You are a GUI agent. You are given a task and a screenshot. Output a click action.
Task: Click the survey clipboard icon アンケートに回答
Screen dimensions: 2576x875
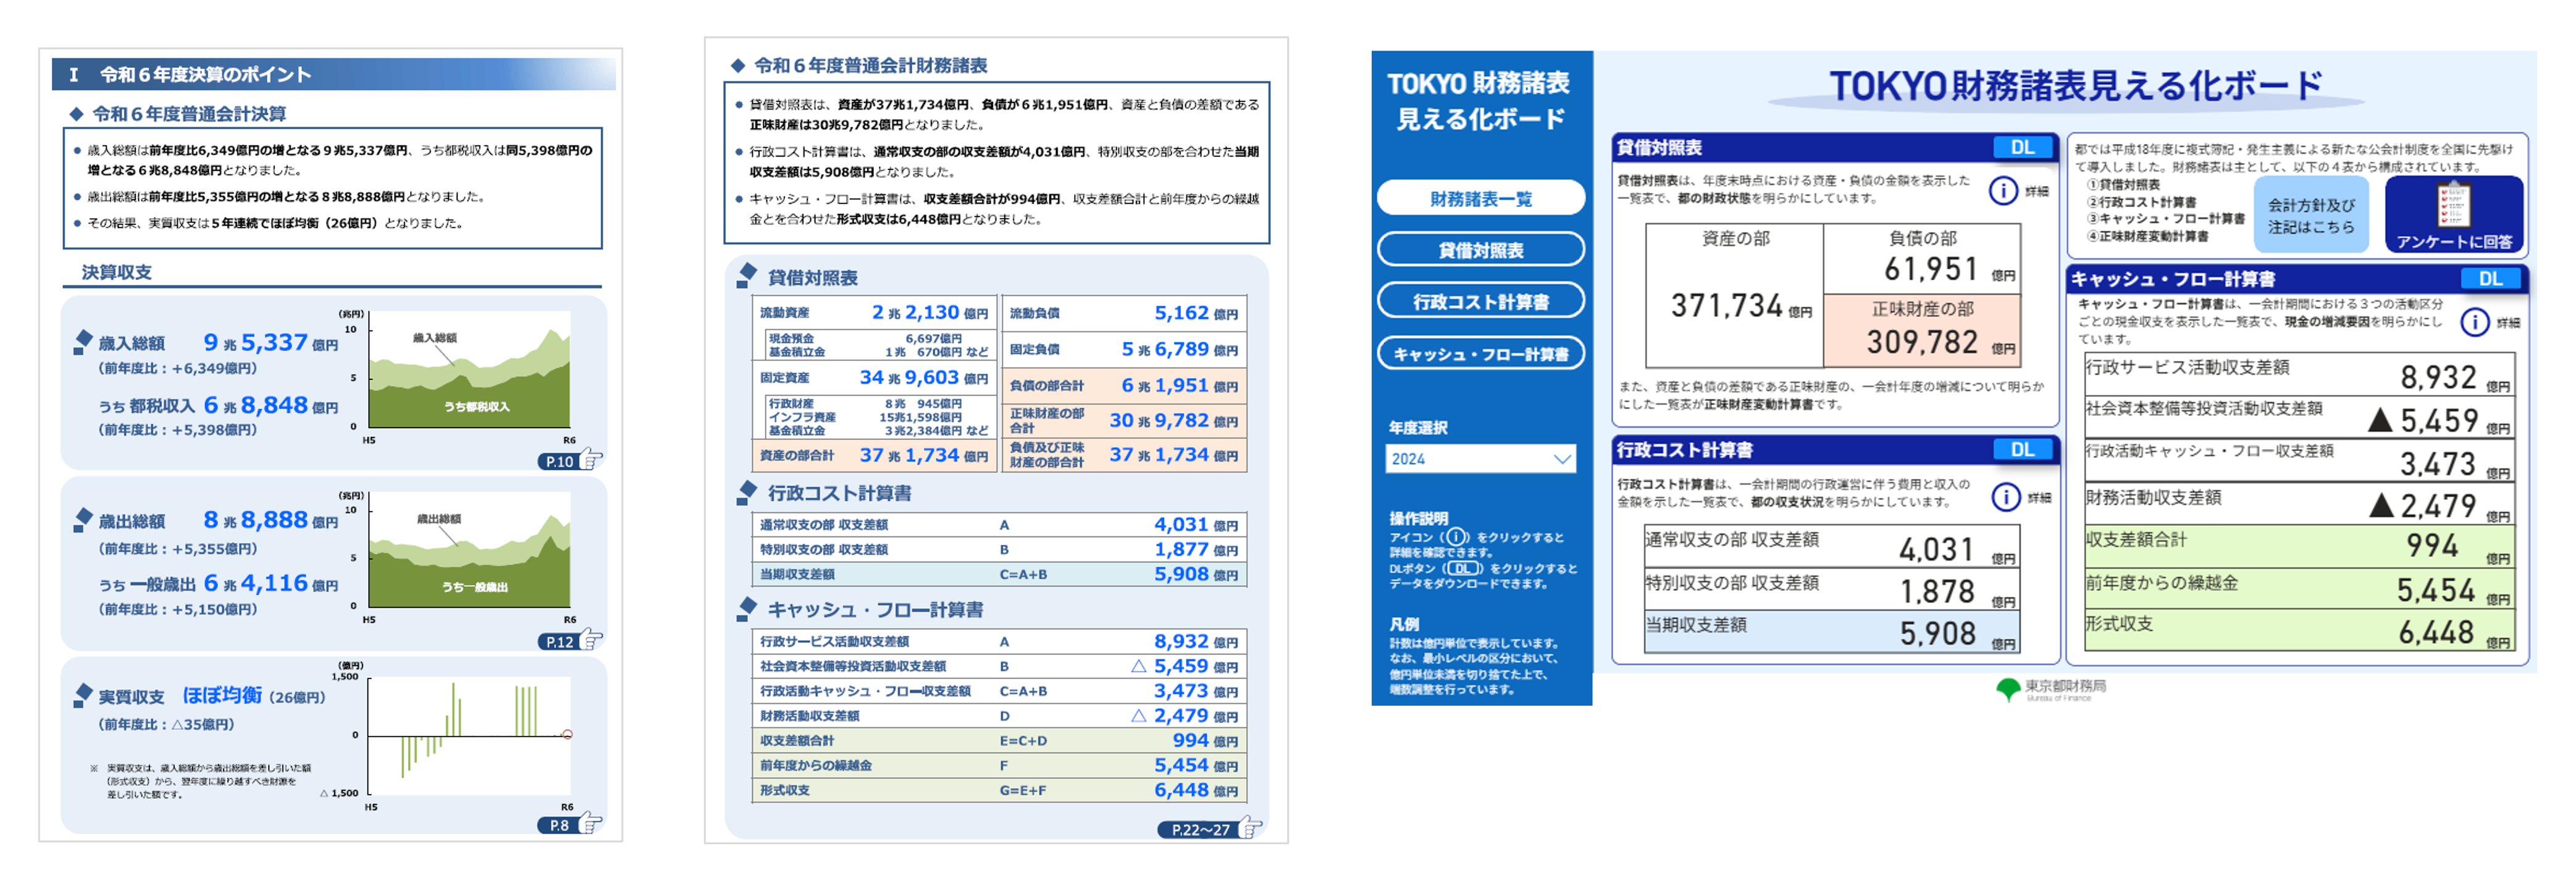pos(2453,206)
